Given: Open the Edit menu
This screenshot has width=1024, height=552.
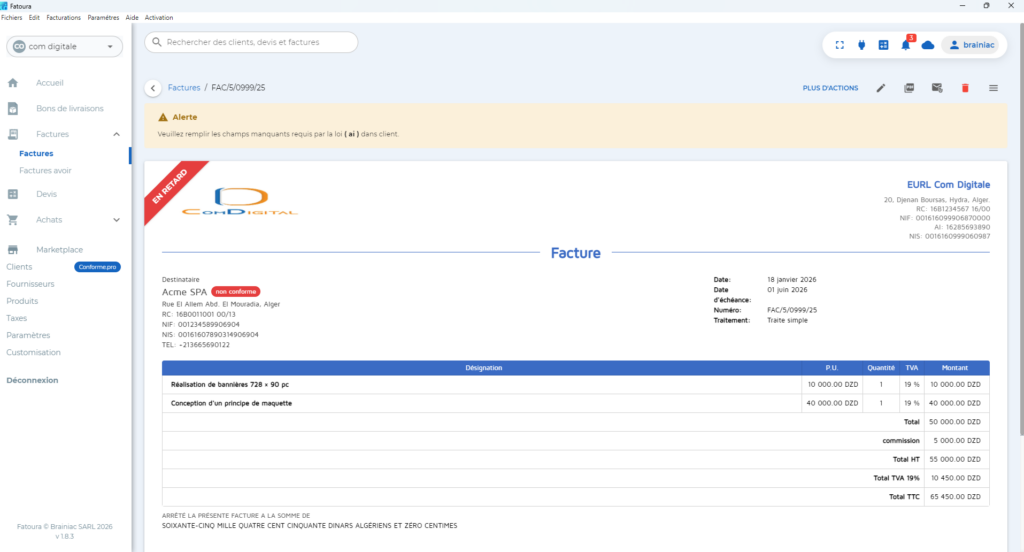Looking at the screenshot, I should (34, 18).
